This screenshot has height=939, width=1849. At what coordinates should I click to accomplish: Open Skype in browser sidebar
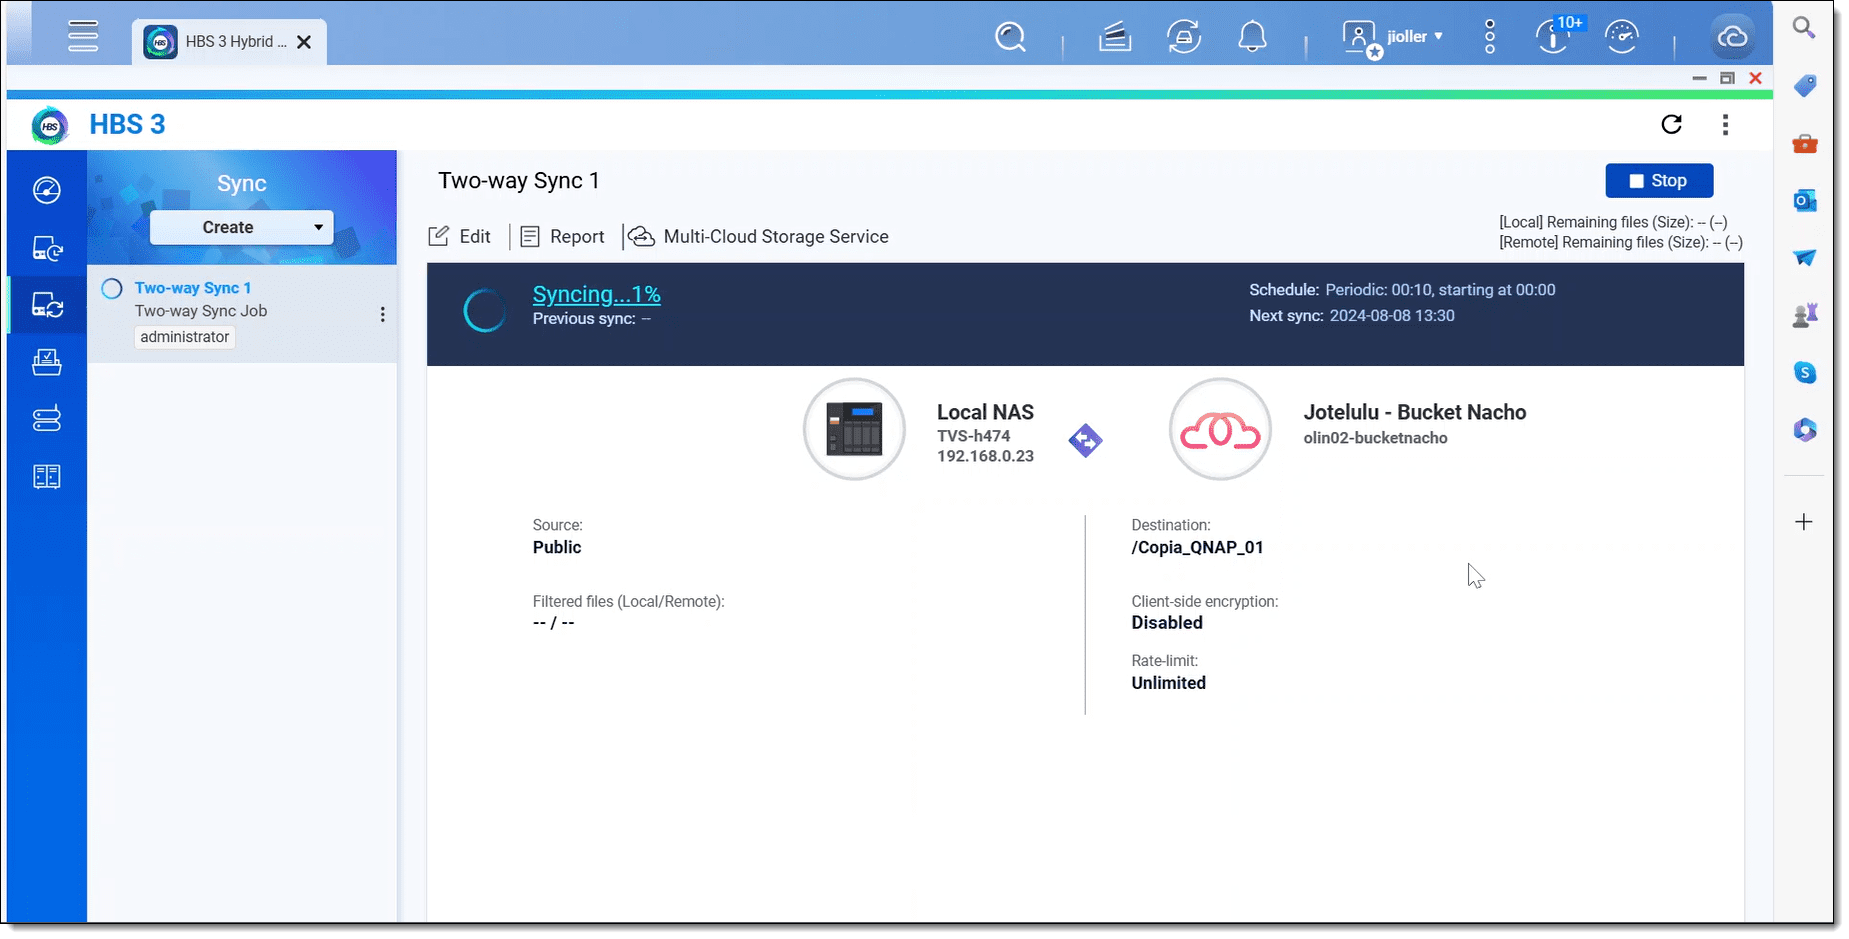pyautogui.click(x=1804, y=373)
